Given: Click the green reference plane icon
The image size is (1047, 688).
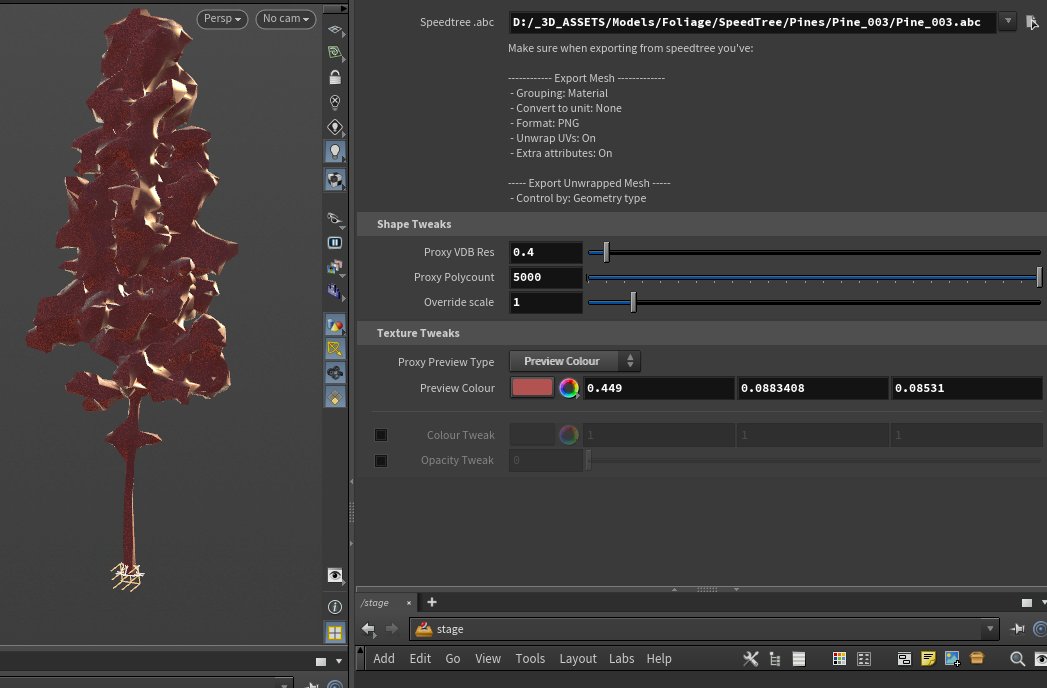Looking at the screenshot, I should click(335, 52).
